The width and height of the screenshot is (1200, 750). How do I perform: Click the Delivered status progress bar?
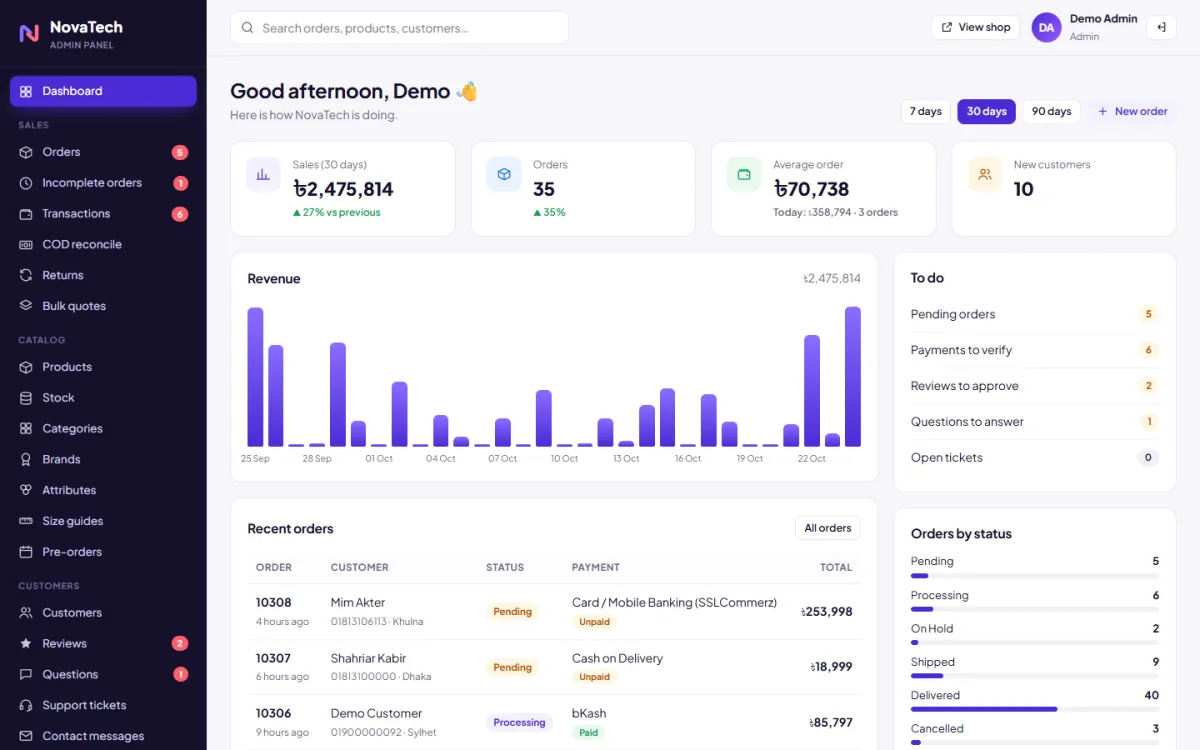(x=1035, y=709)
